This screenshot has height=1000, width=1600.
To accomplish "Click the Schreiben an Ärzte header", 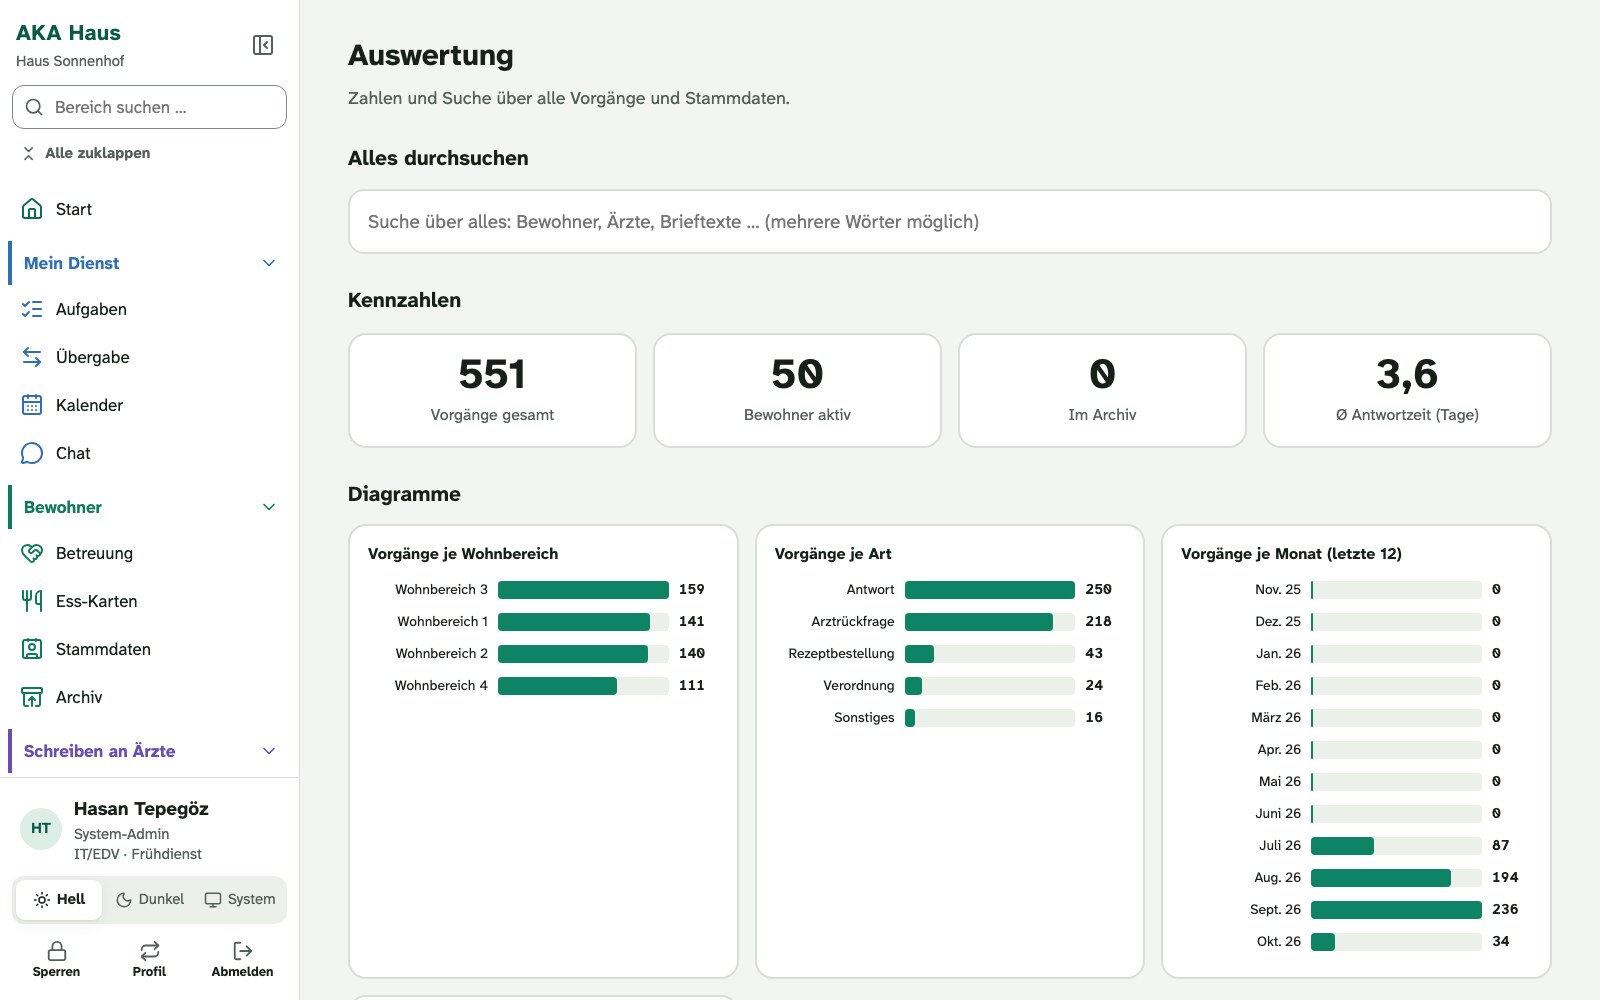I will click(x=149, y=751).
